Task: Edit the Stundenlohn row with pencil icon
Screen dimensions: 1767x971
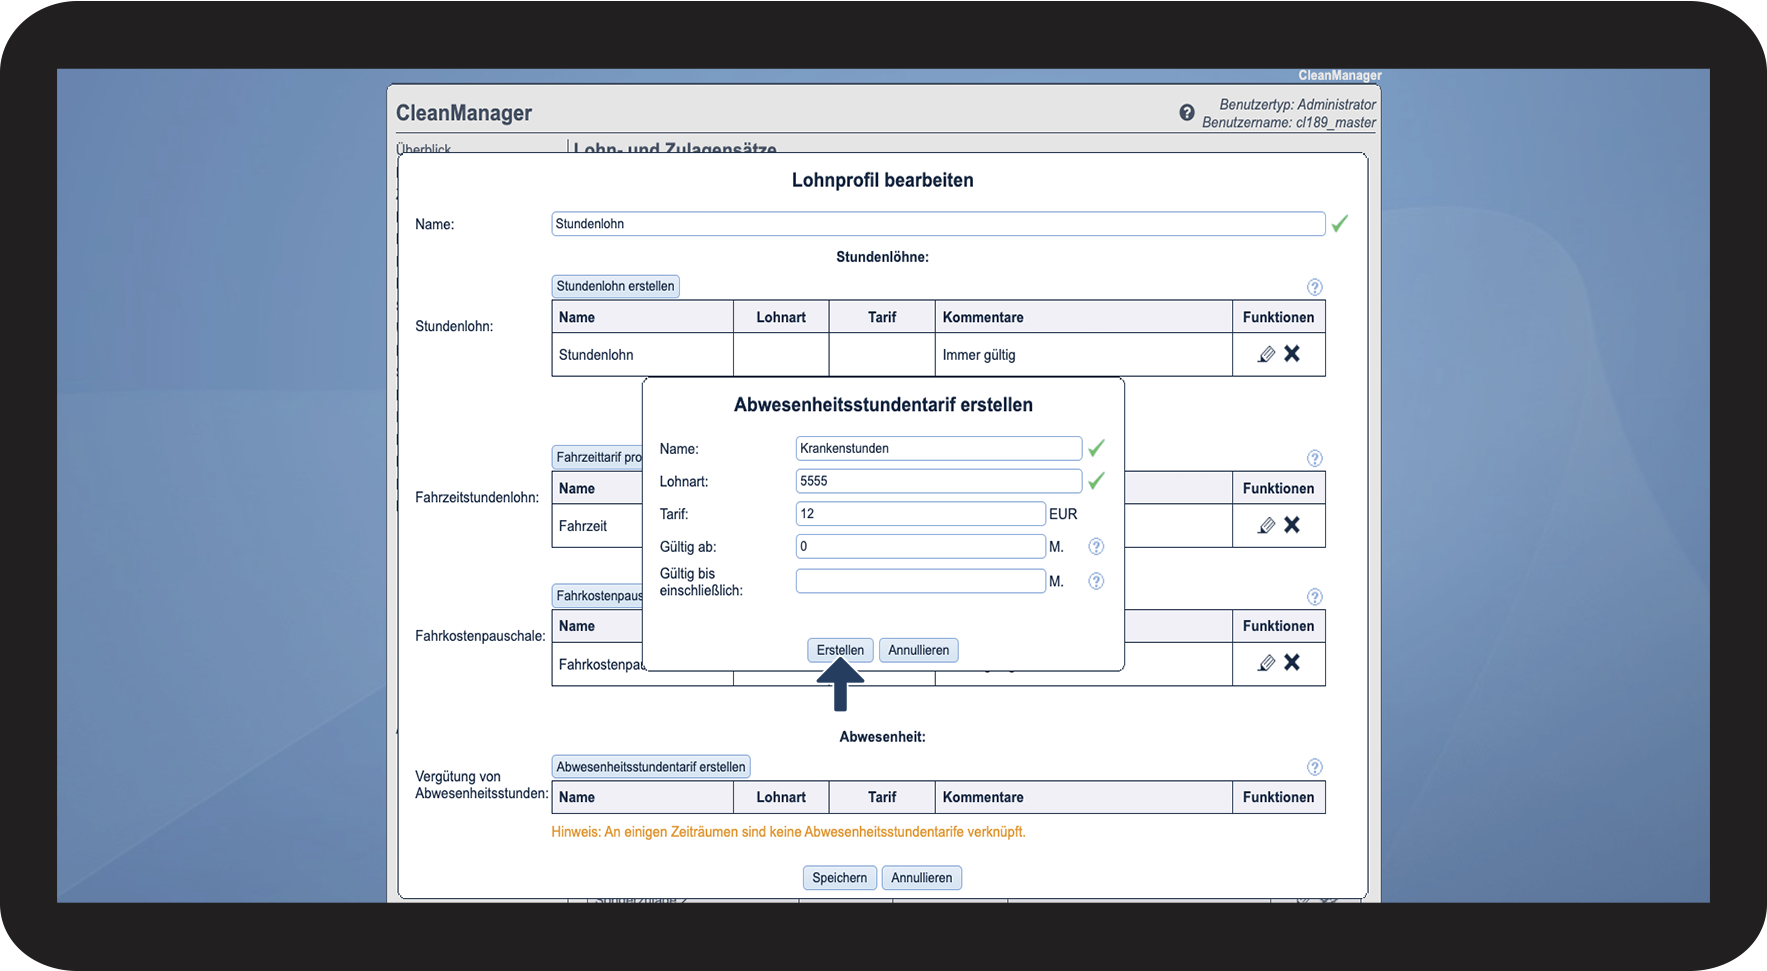Action: [x=1266, y=354]
